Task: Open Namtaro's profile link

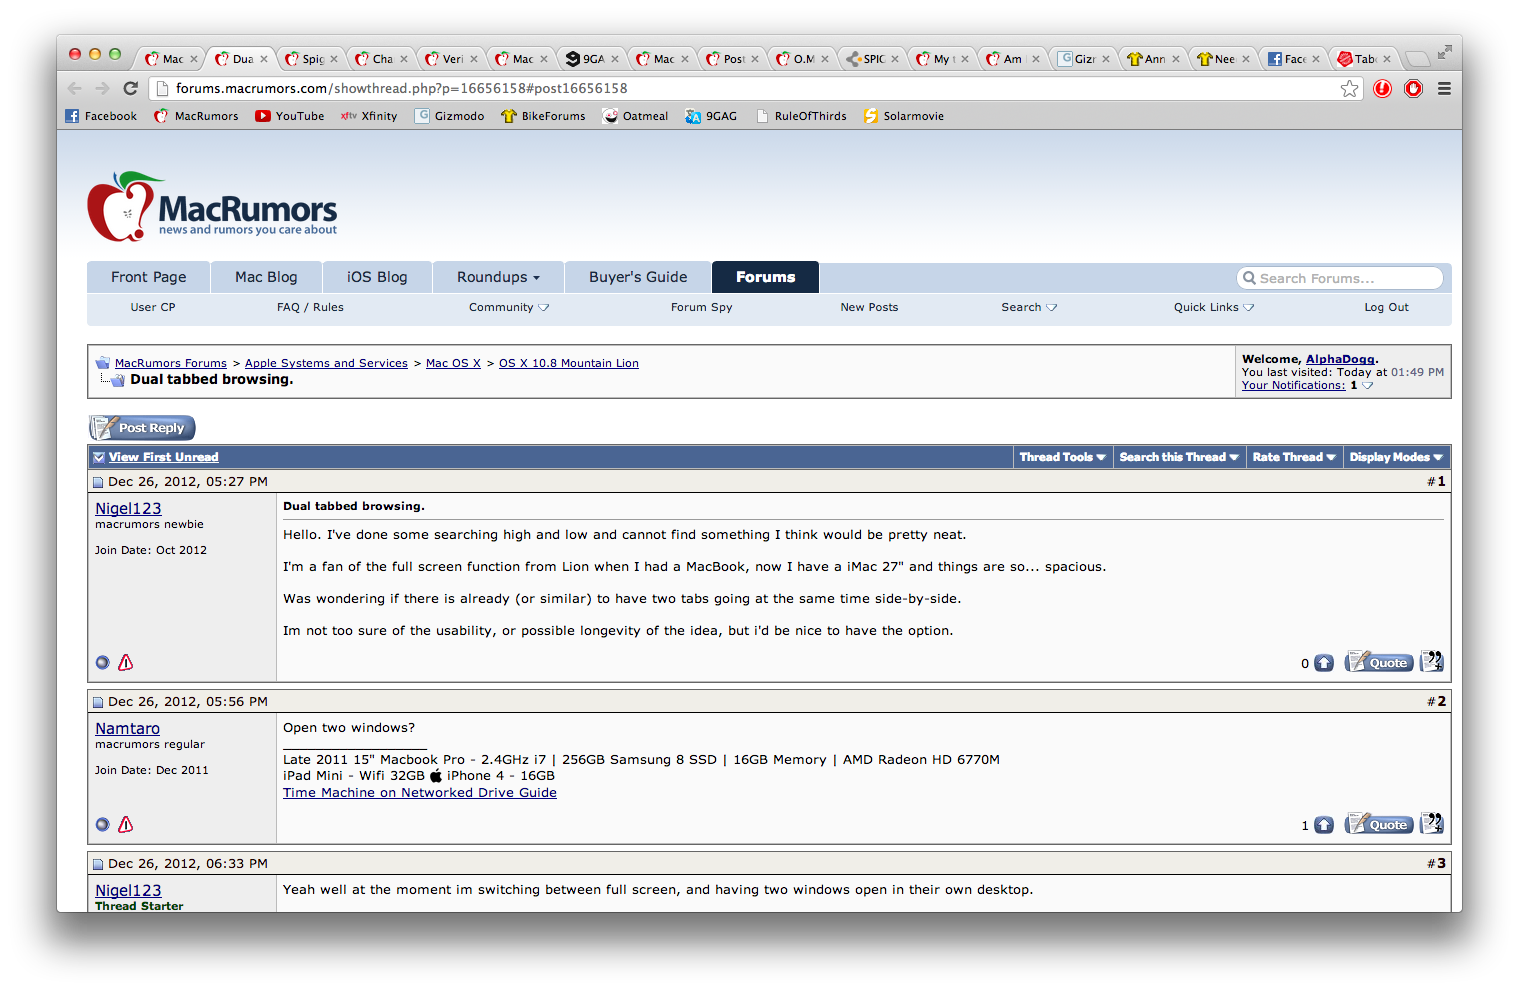Action: pyautogui.click(x=127, y=729)
